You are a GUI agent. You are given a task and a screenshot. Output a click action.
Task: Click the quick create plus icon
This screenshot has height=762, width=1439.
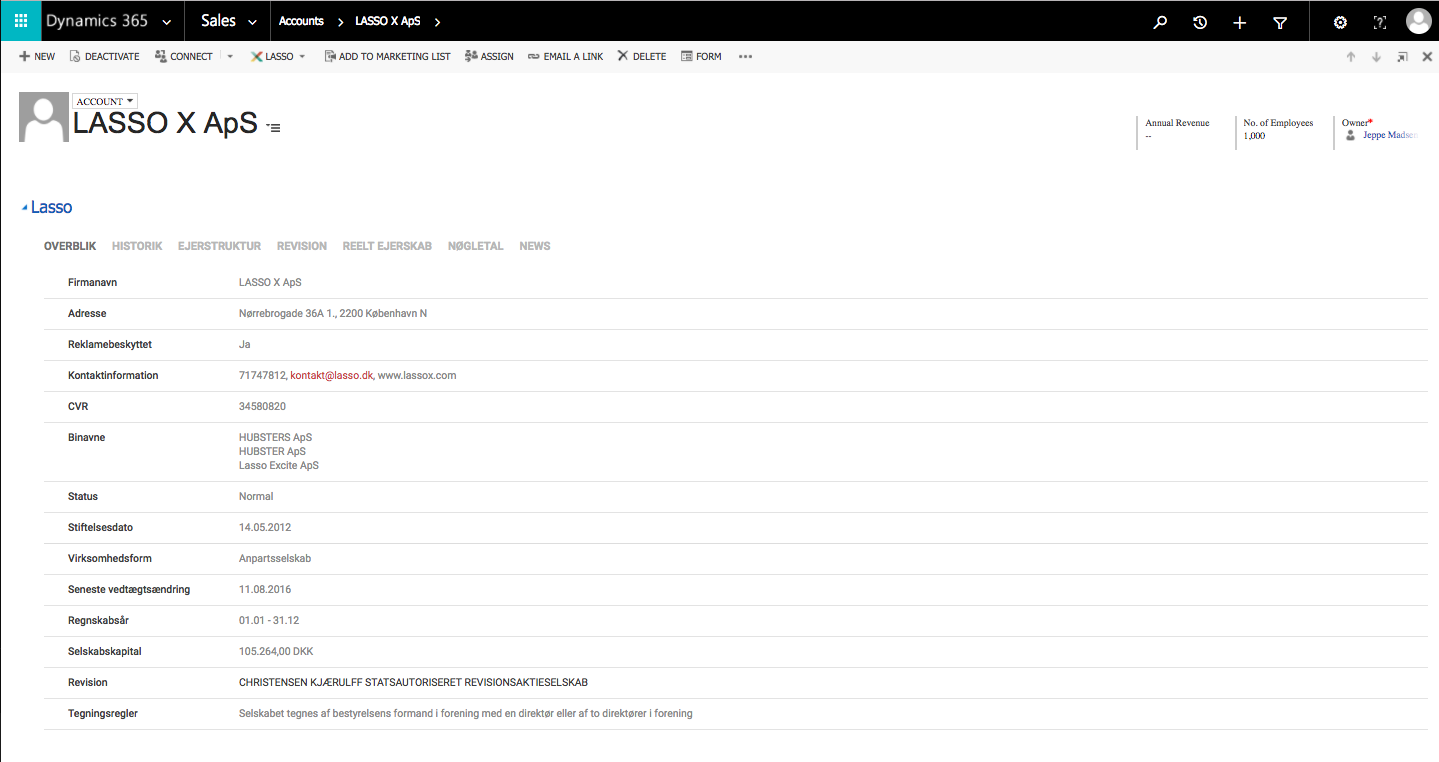[1240, 22]
